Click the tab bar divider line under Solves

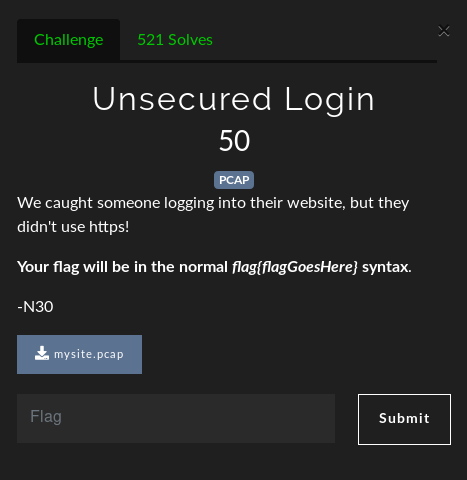click(278, 61)
